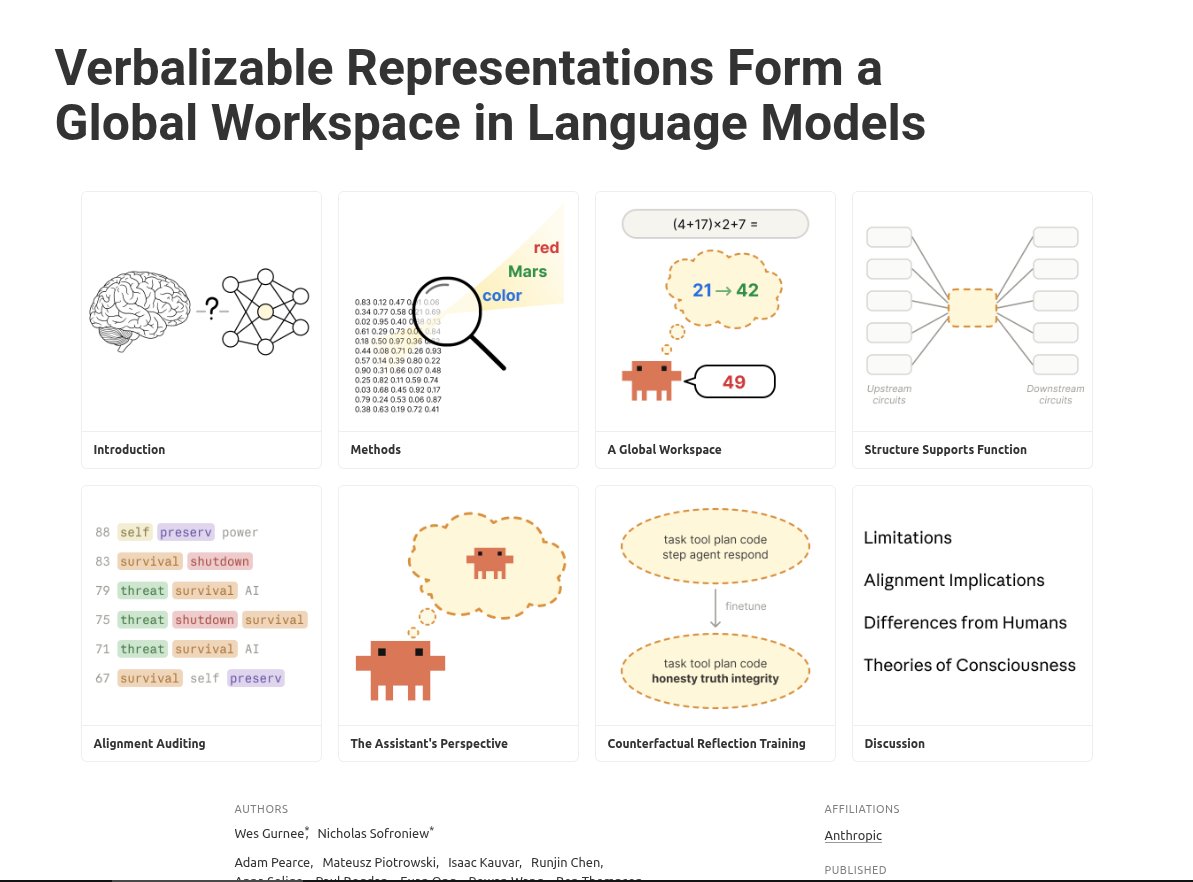Open the A Global Workspace card image
Screen dimensions: 1193x882
(x=715, y=312)
